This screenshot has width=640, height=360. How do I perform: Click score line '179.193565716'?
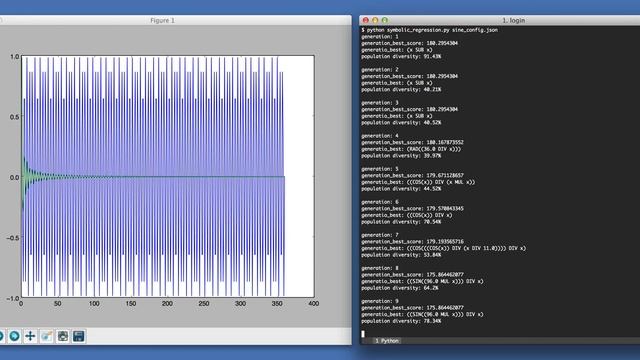tap(412, 241)
